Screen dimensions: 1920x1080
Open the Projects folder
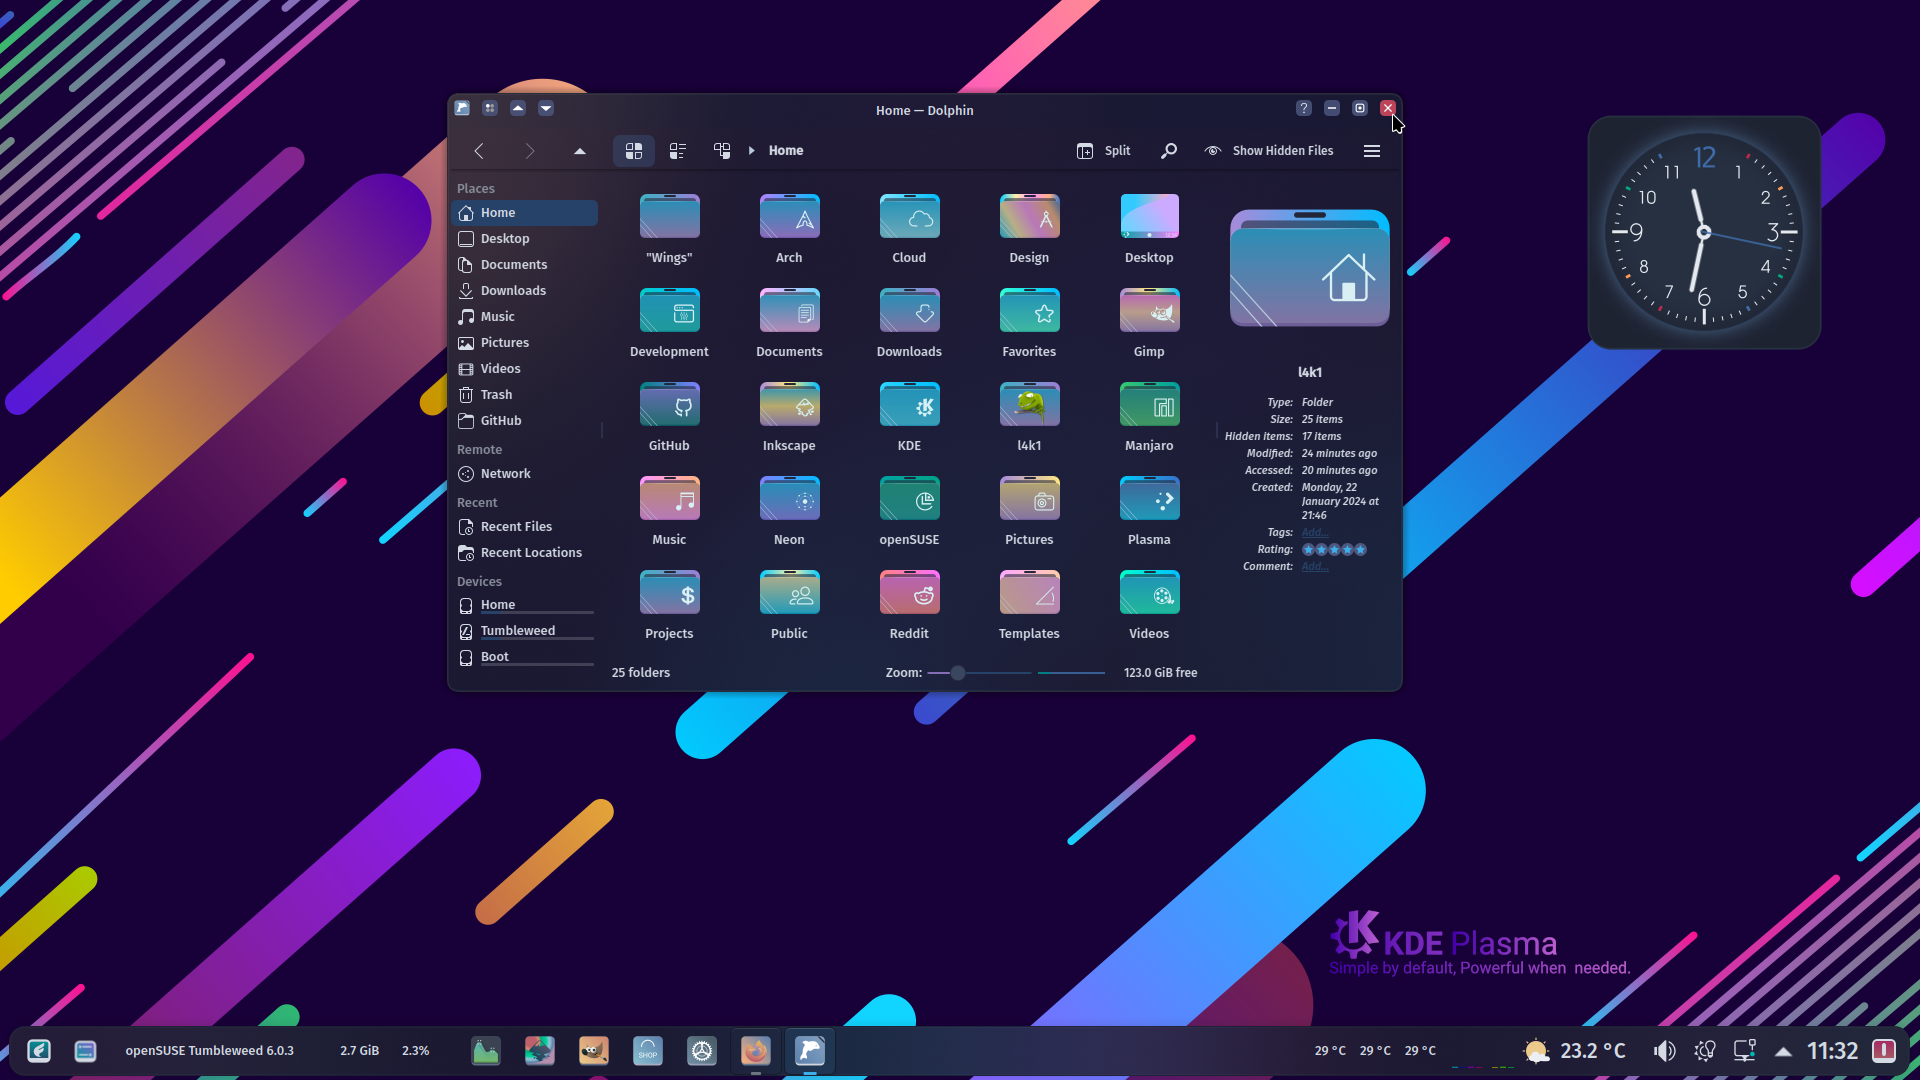pyautogui.click(x=669, y=605)
